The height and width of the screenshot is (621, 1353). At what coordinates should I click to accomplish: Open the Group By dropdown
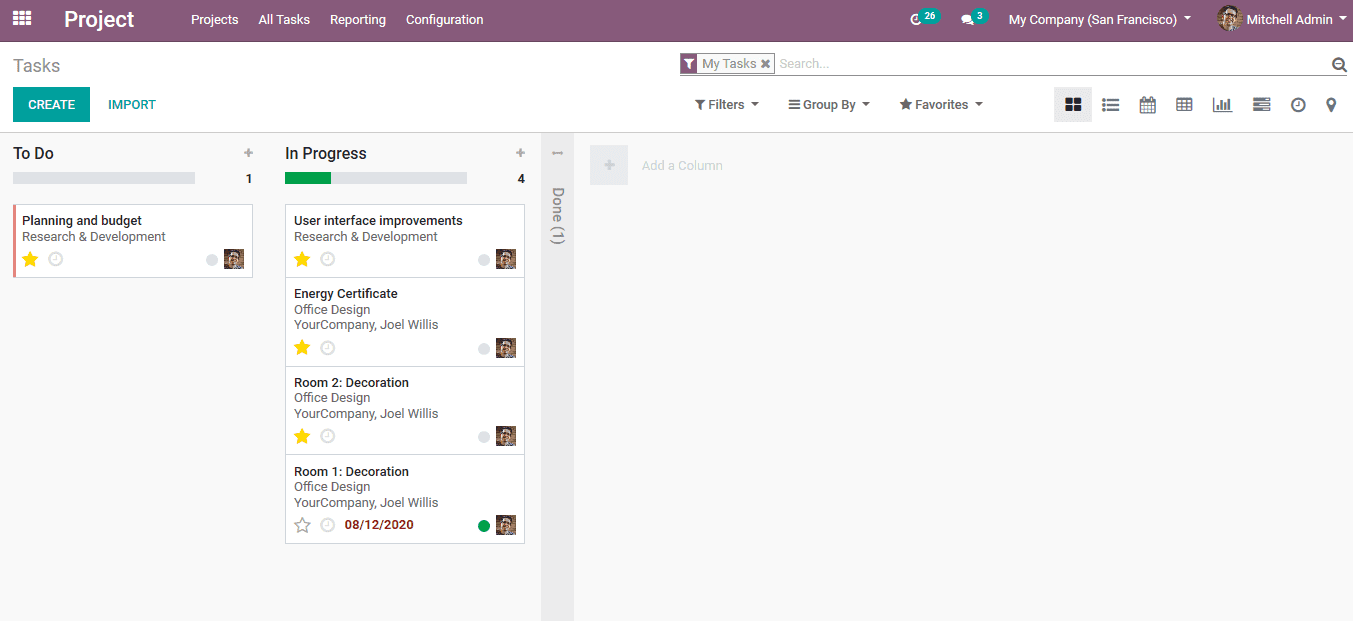[x=829, y=104]
